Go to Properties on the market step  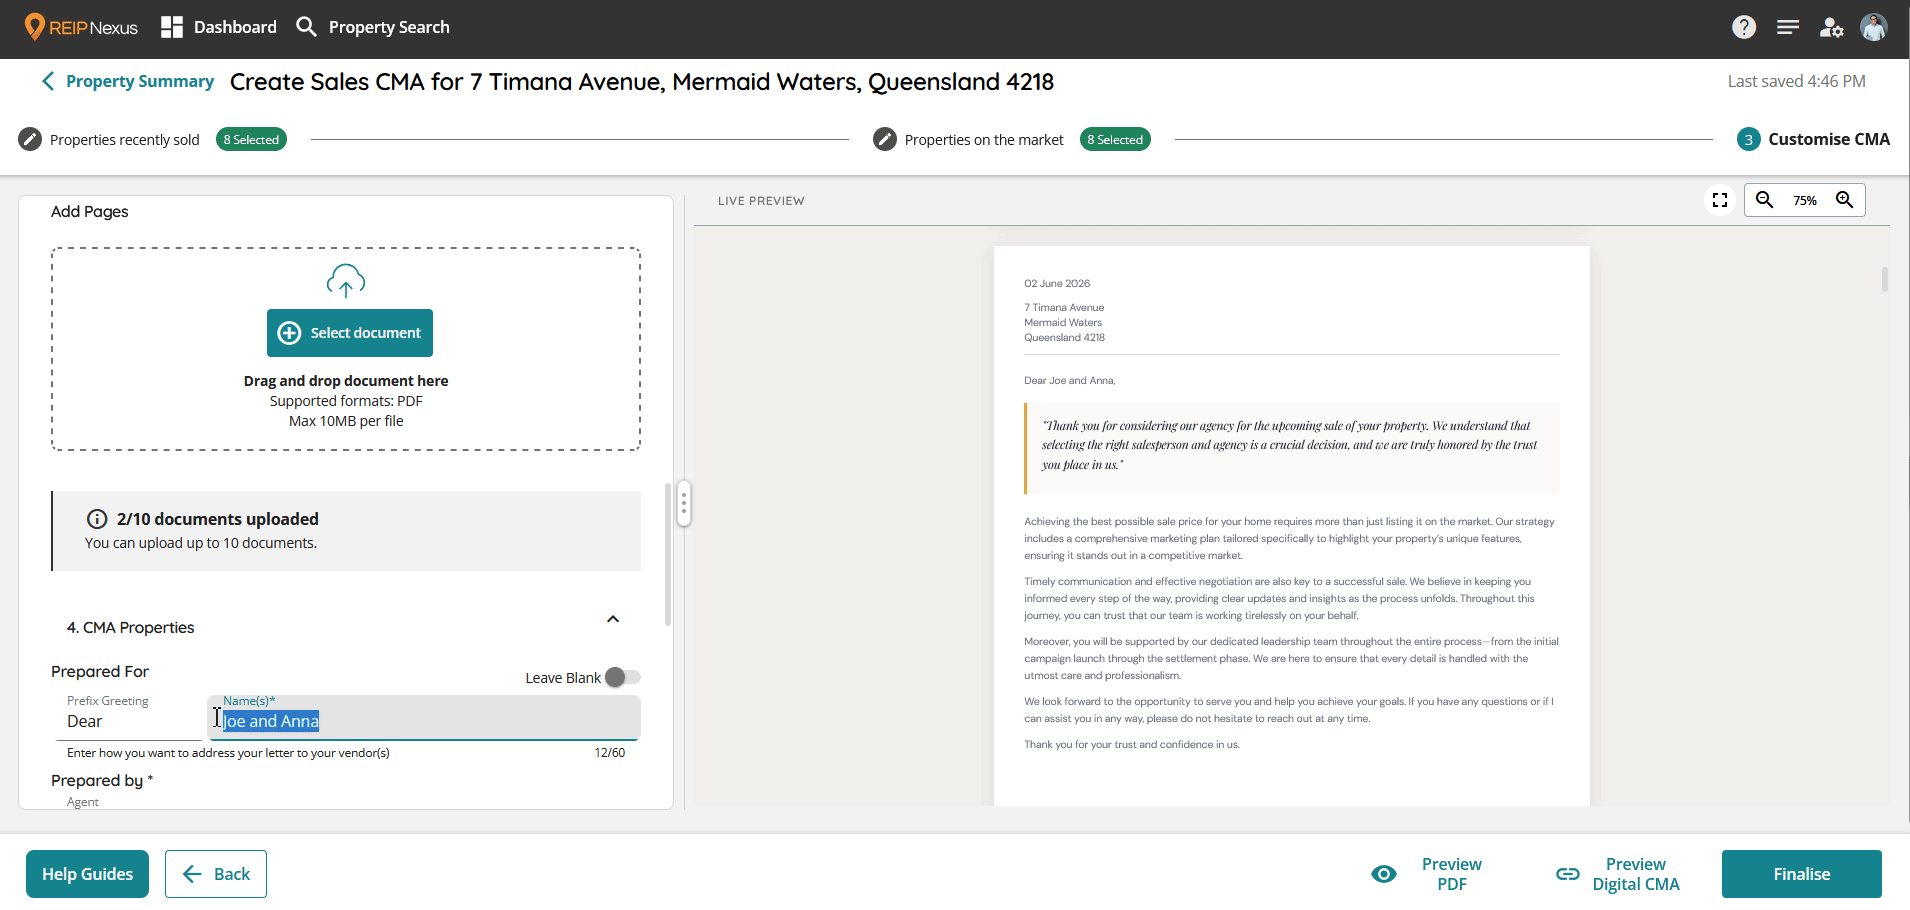(984, 140)
